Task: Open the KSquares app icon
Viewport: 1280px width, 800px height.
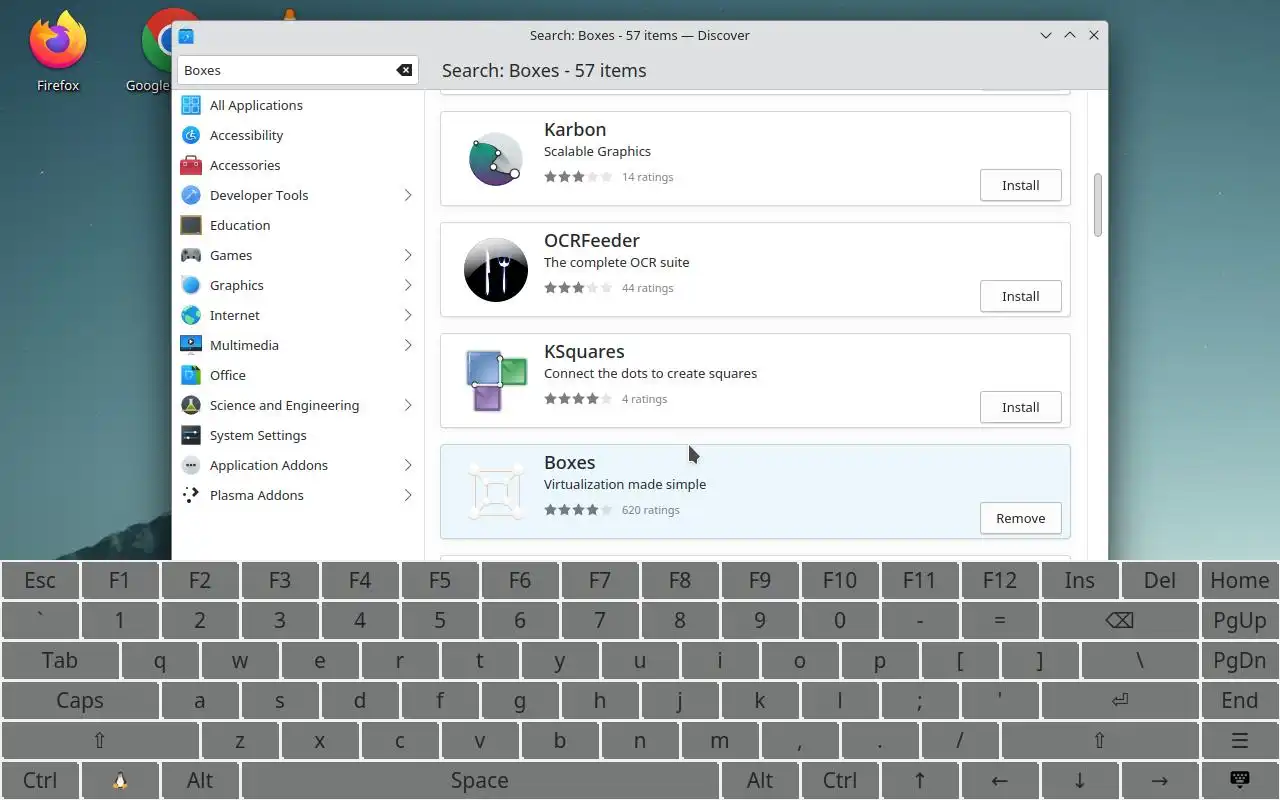Action: coord(496,381)
